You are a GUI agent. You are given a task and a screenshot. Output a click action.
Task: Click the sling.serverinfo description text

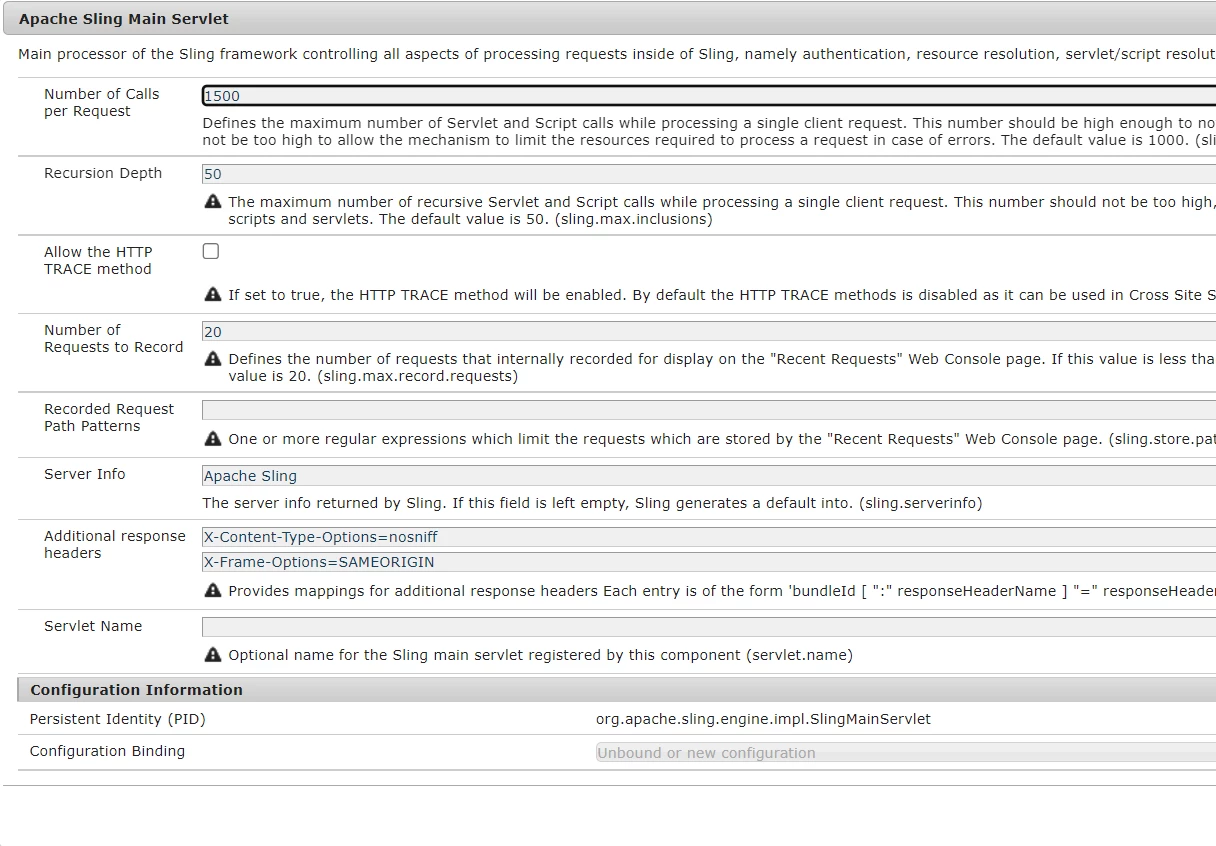click(592, 503)
